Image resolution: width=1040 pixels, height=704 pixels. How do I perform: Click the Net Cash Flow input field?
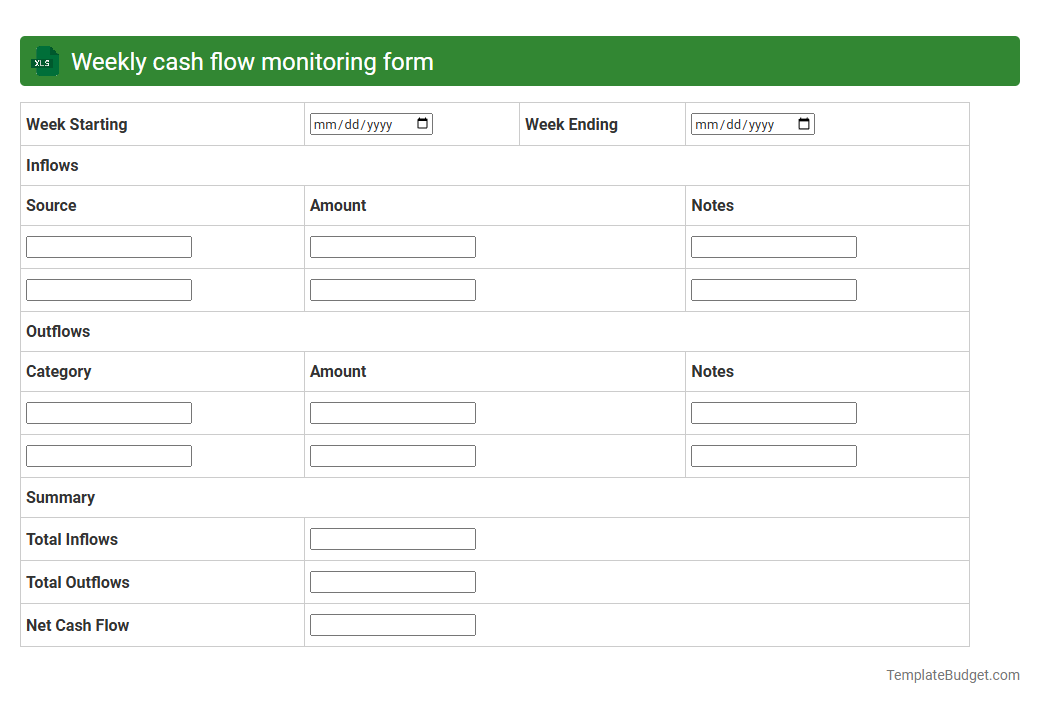pyautogui.click(x=392, y=624)
